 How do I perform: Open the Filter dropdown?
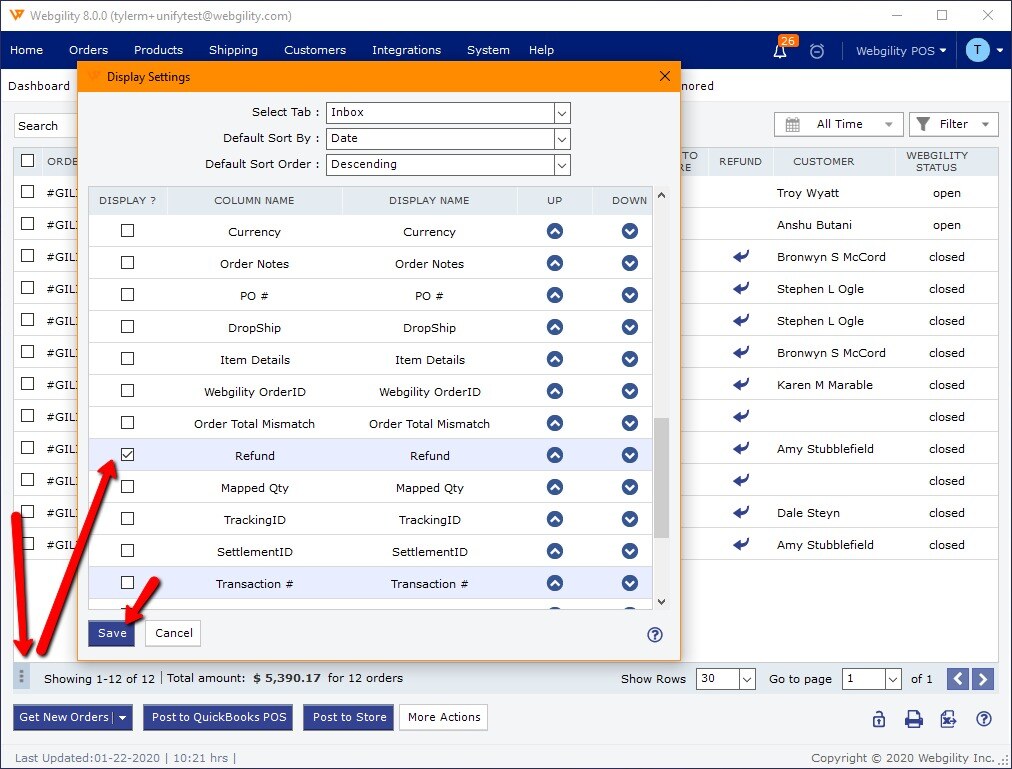coord(953,124)
